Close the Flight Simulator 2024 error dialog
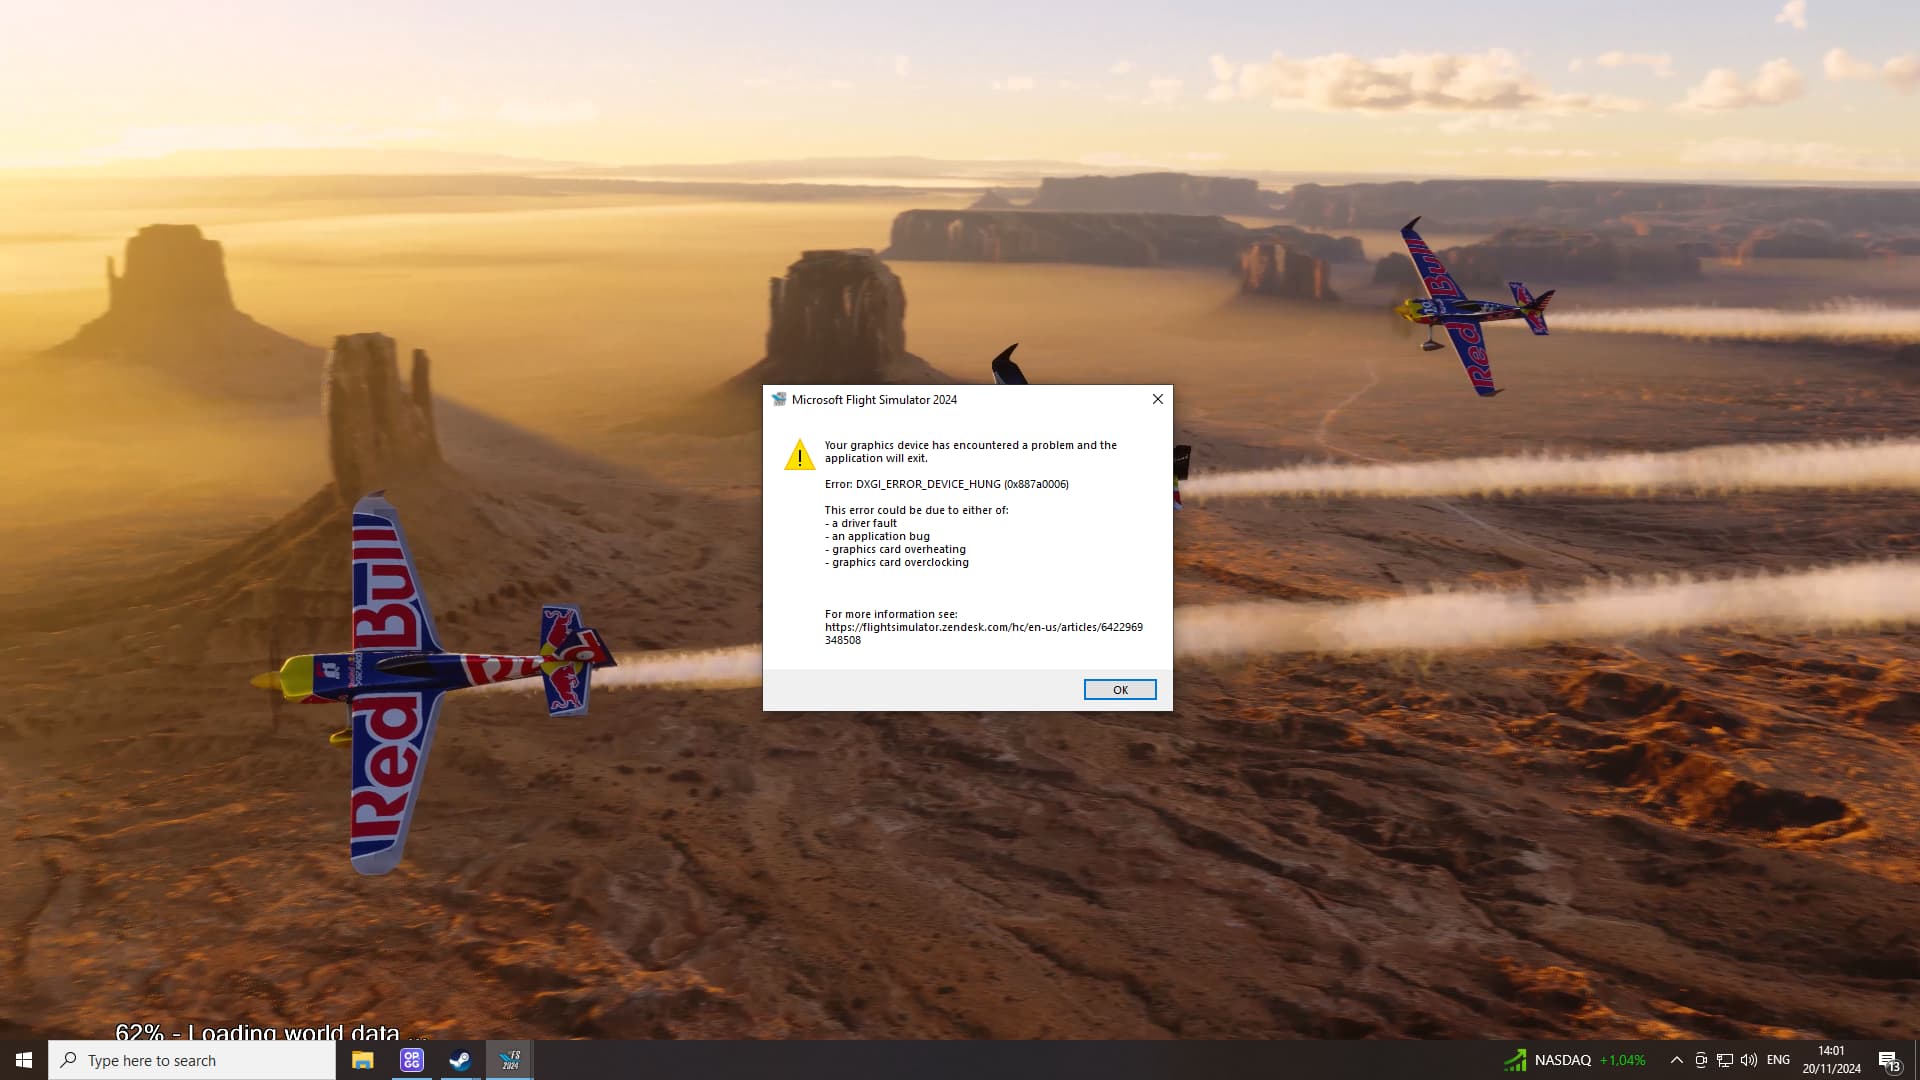This screenshot has height=1080, width=1920. 1158,399
